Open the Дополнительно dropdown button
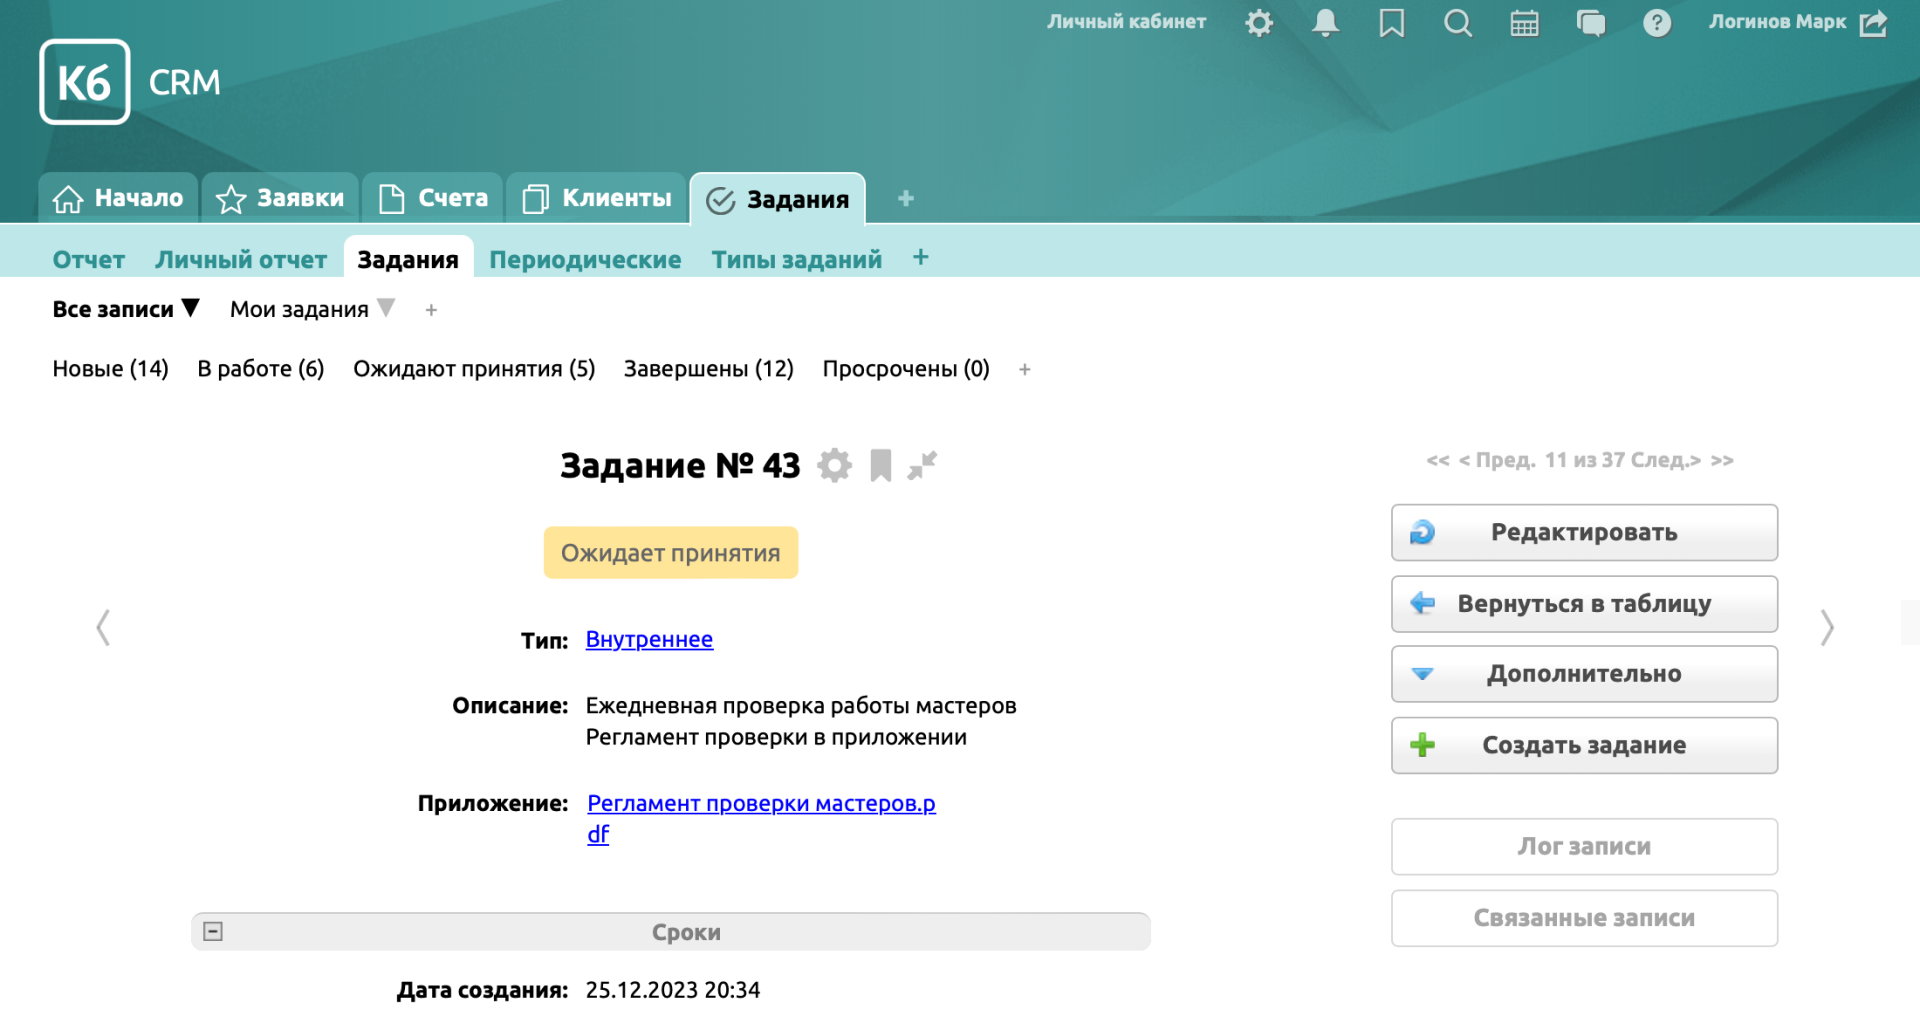Image resolution: width=1920 pixels, height=1024 pixels. (x=1583, y=674)
